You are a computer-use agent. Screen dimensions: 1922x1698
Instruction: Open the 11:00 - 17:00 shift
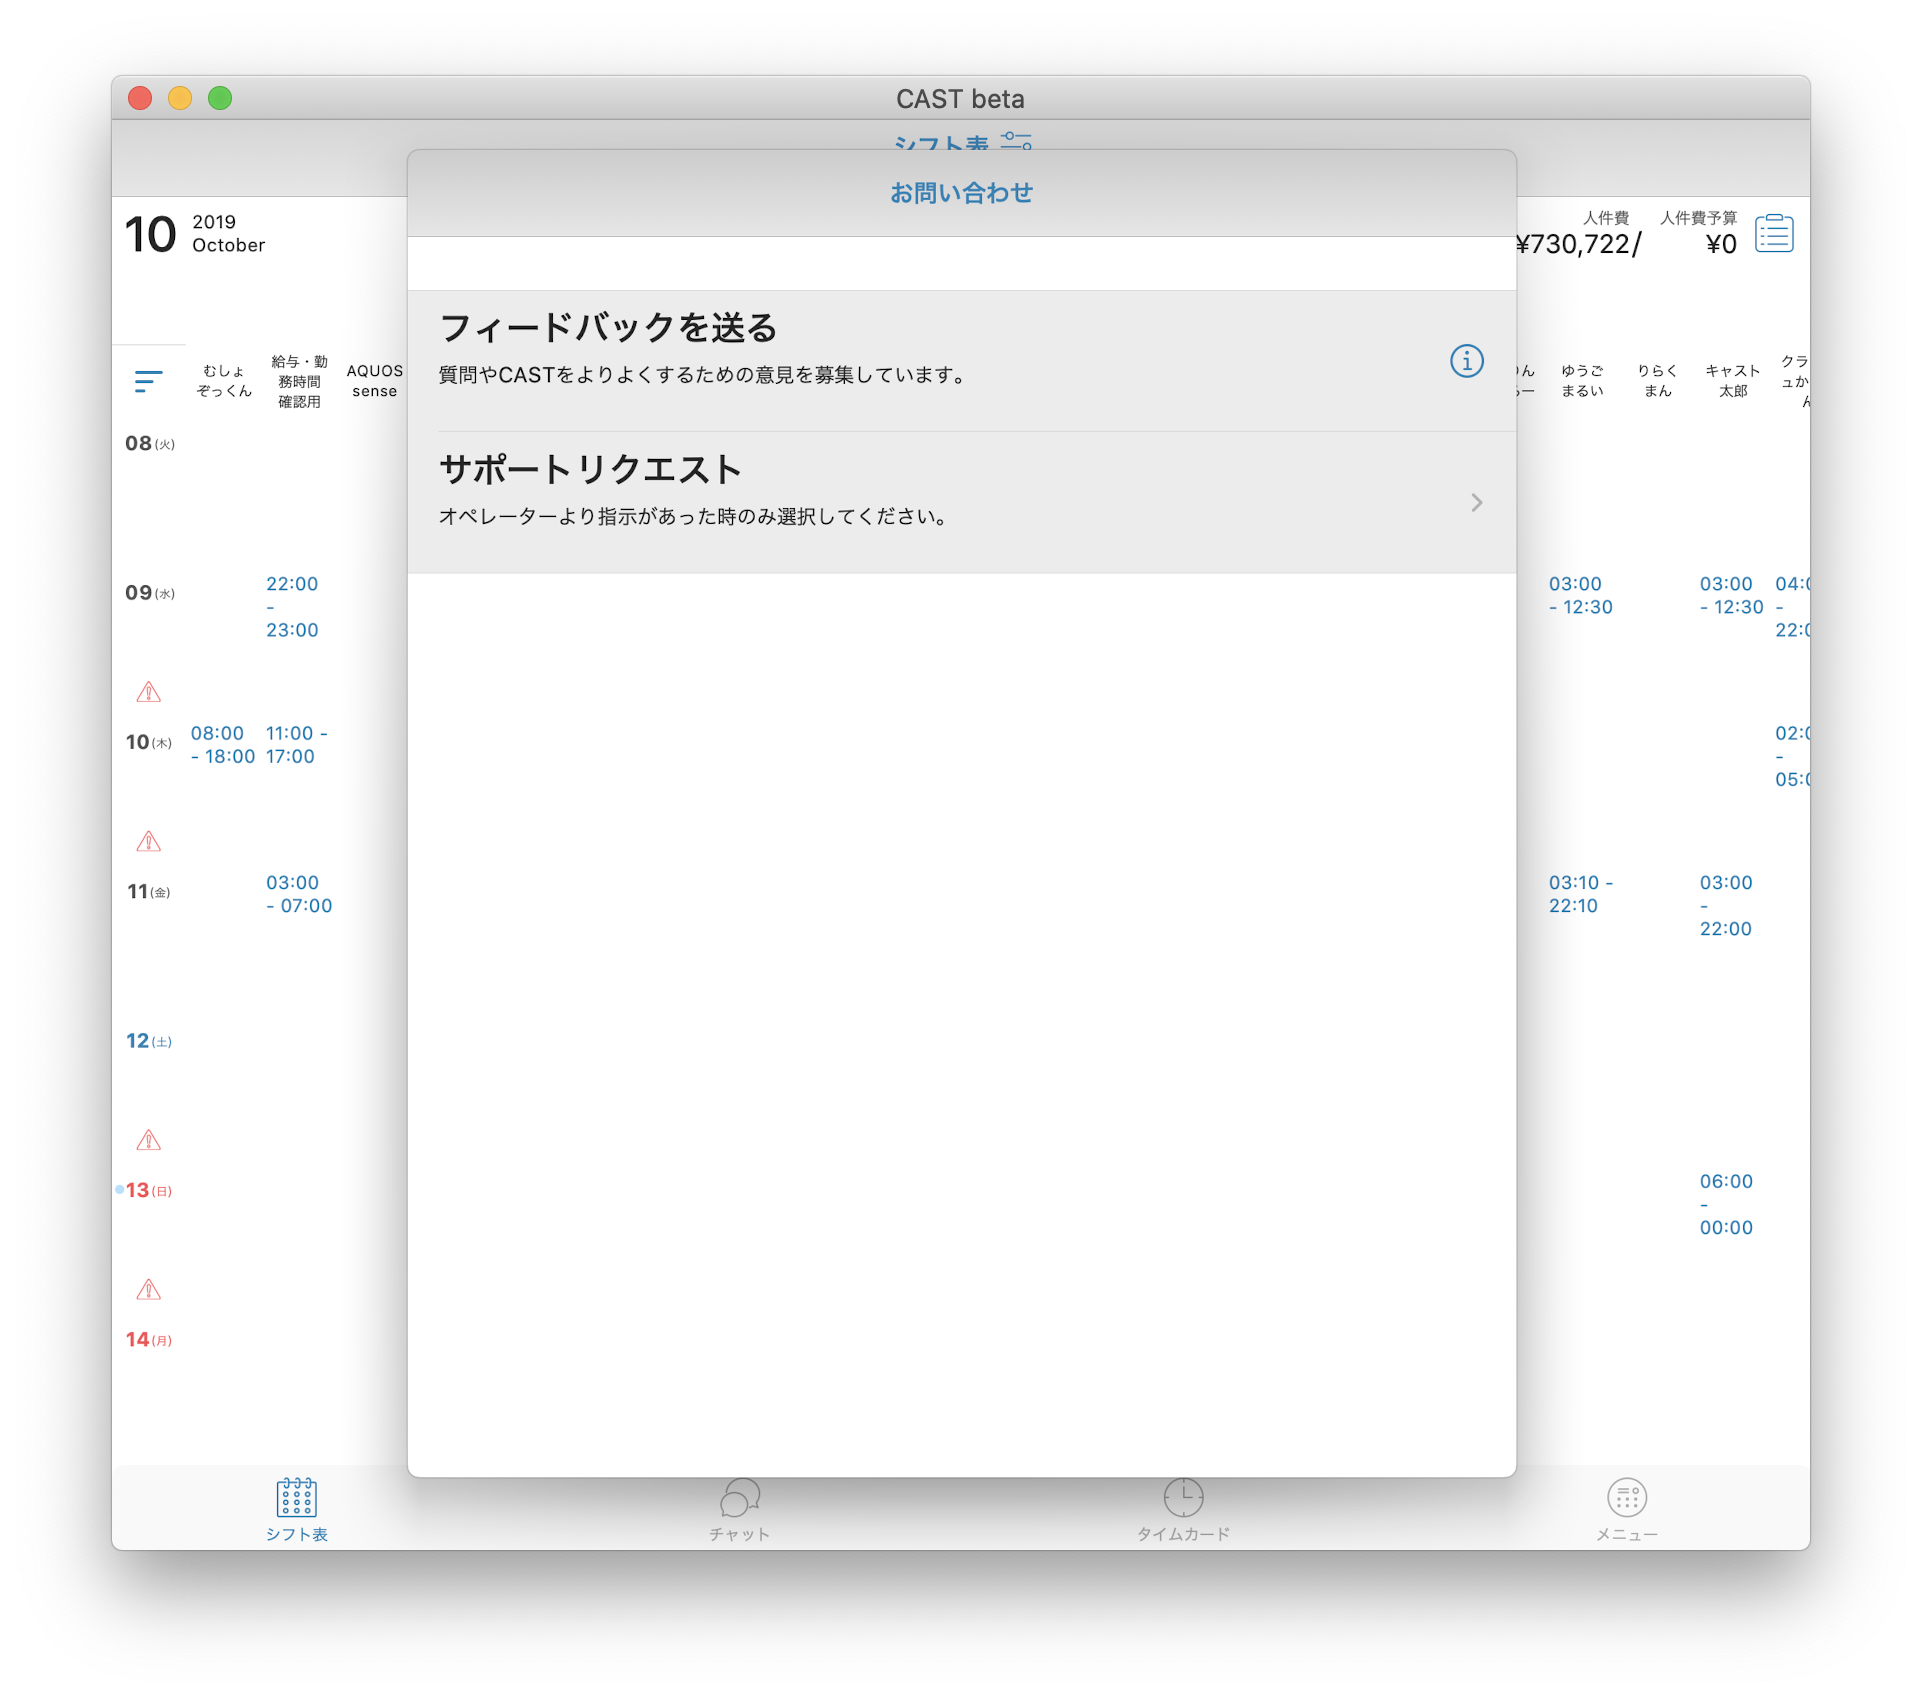(x=297, y=745)
